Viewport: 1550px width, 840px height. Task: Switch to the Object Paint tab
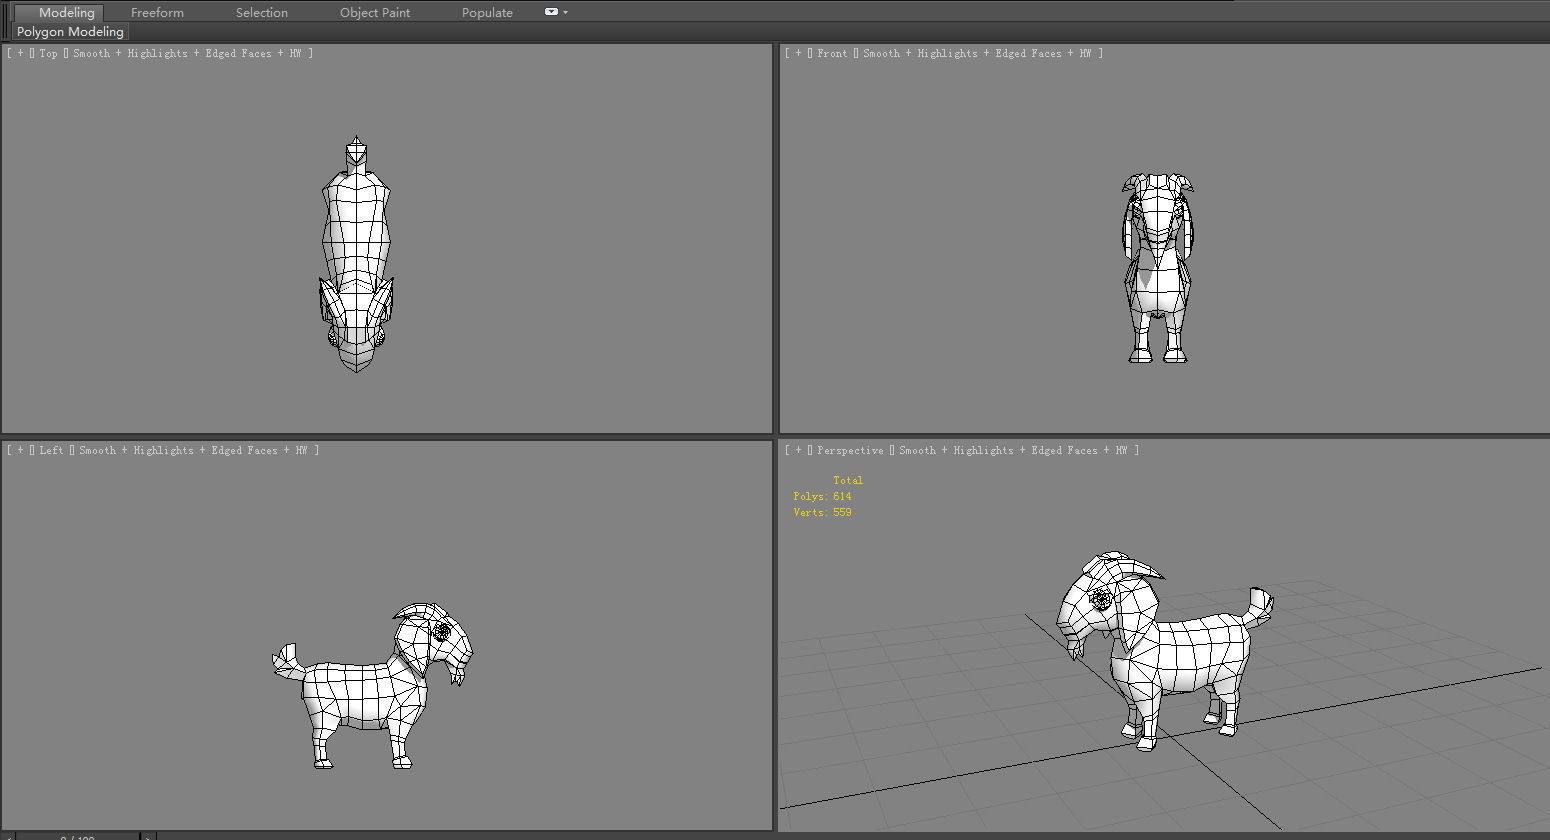(x=375, y=13)
